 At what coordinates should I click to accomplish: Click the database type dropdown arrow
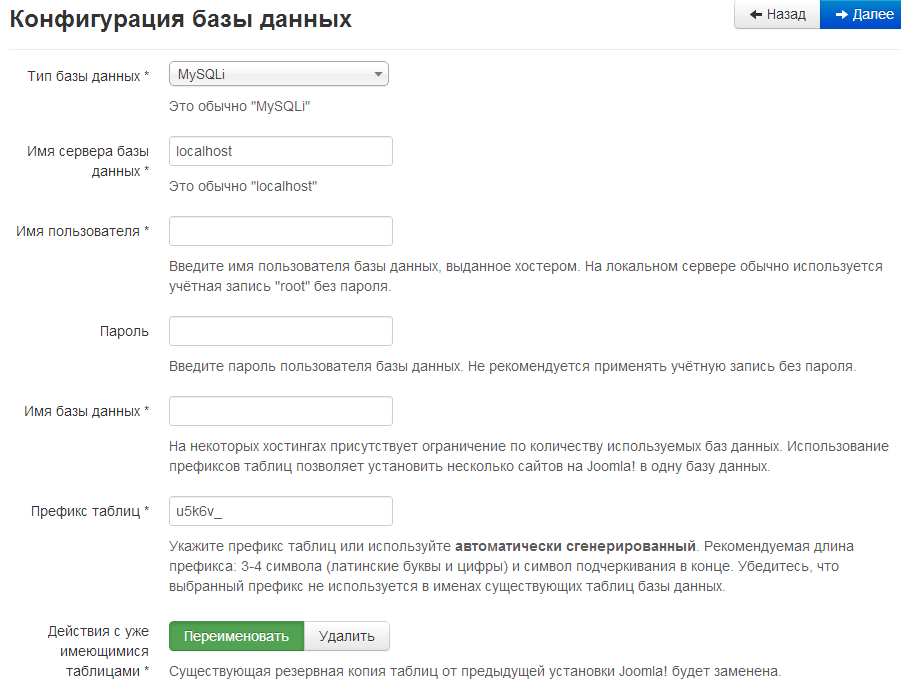tap(377, 74)
